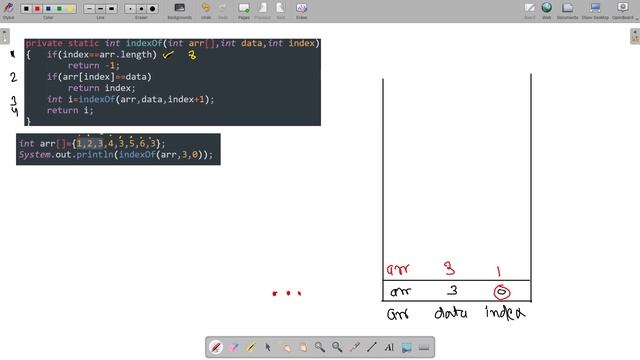
Task: Select the Zoom in tool
Action: pos(320,347)
